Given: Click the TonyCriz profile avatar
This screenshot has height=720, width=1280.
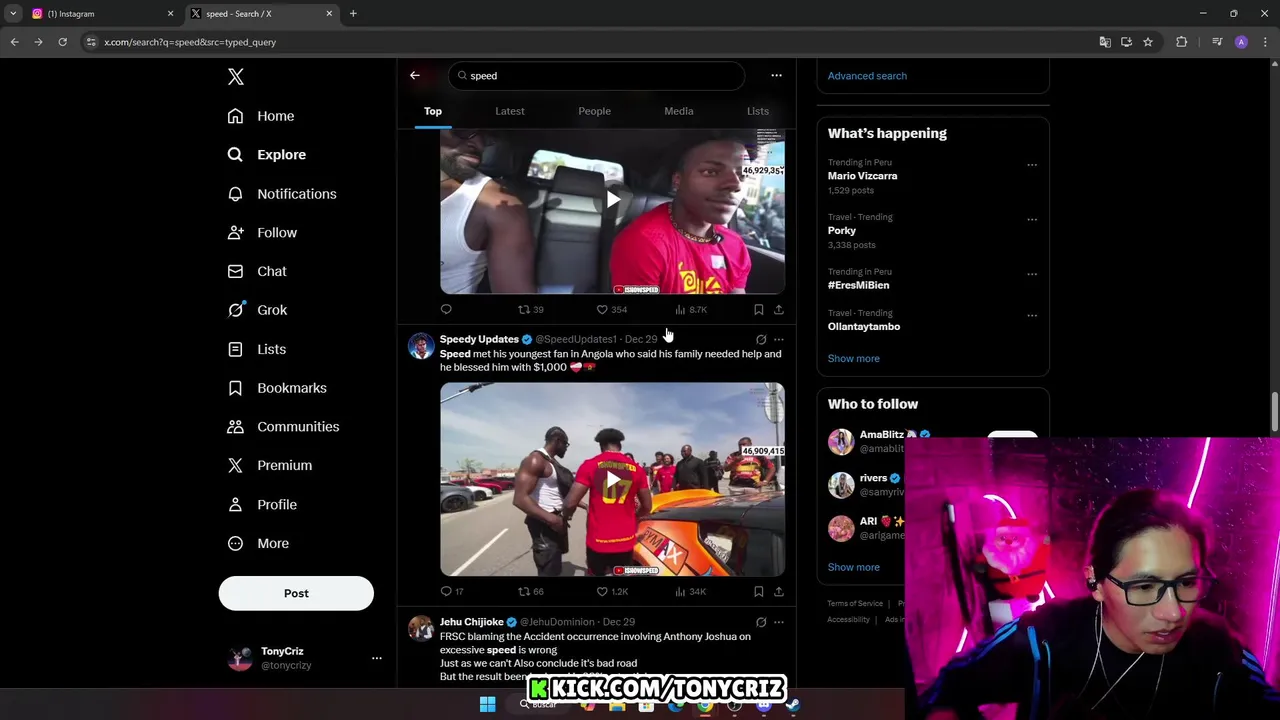Looking at the screenshot, I should click(240, 658).
